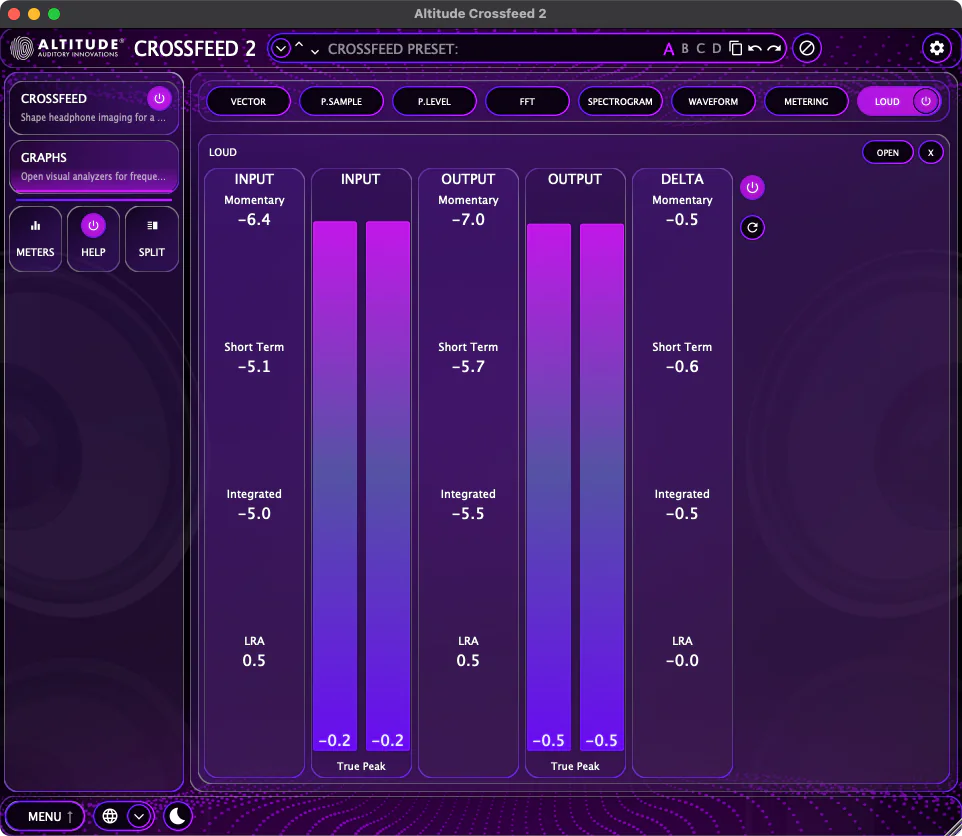
Task: Toggle the LOUD tab power switch
Action: (x=925, y=101)
